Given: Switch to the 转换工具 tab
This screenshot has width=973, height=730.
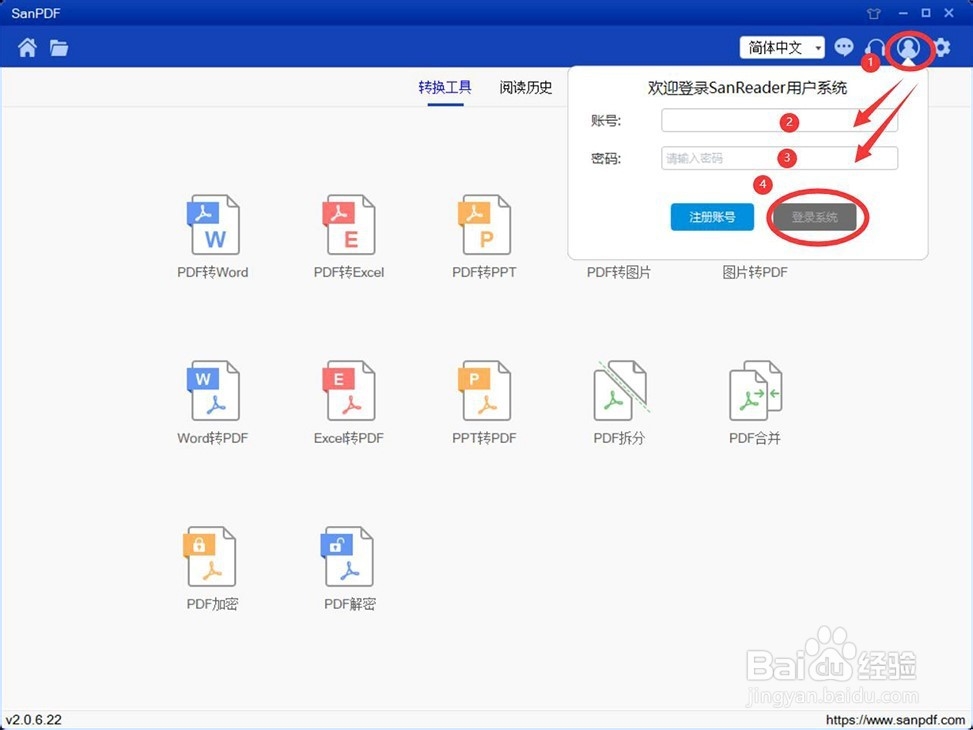Looking at the screenshot, I should click(x=445, y=88).
